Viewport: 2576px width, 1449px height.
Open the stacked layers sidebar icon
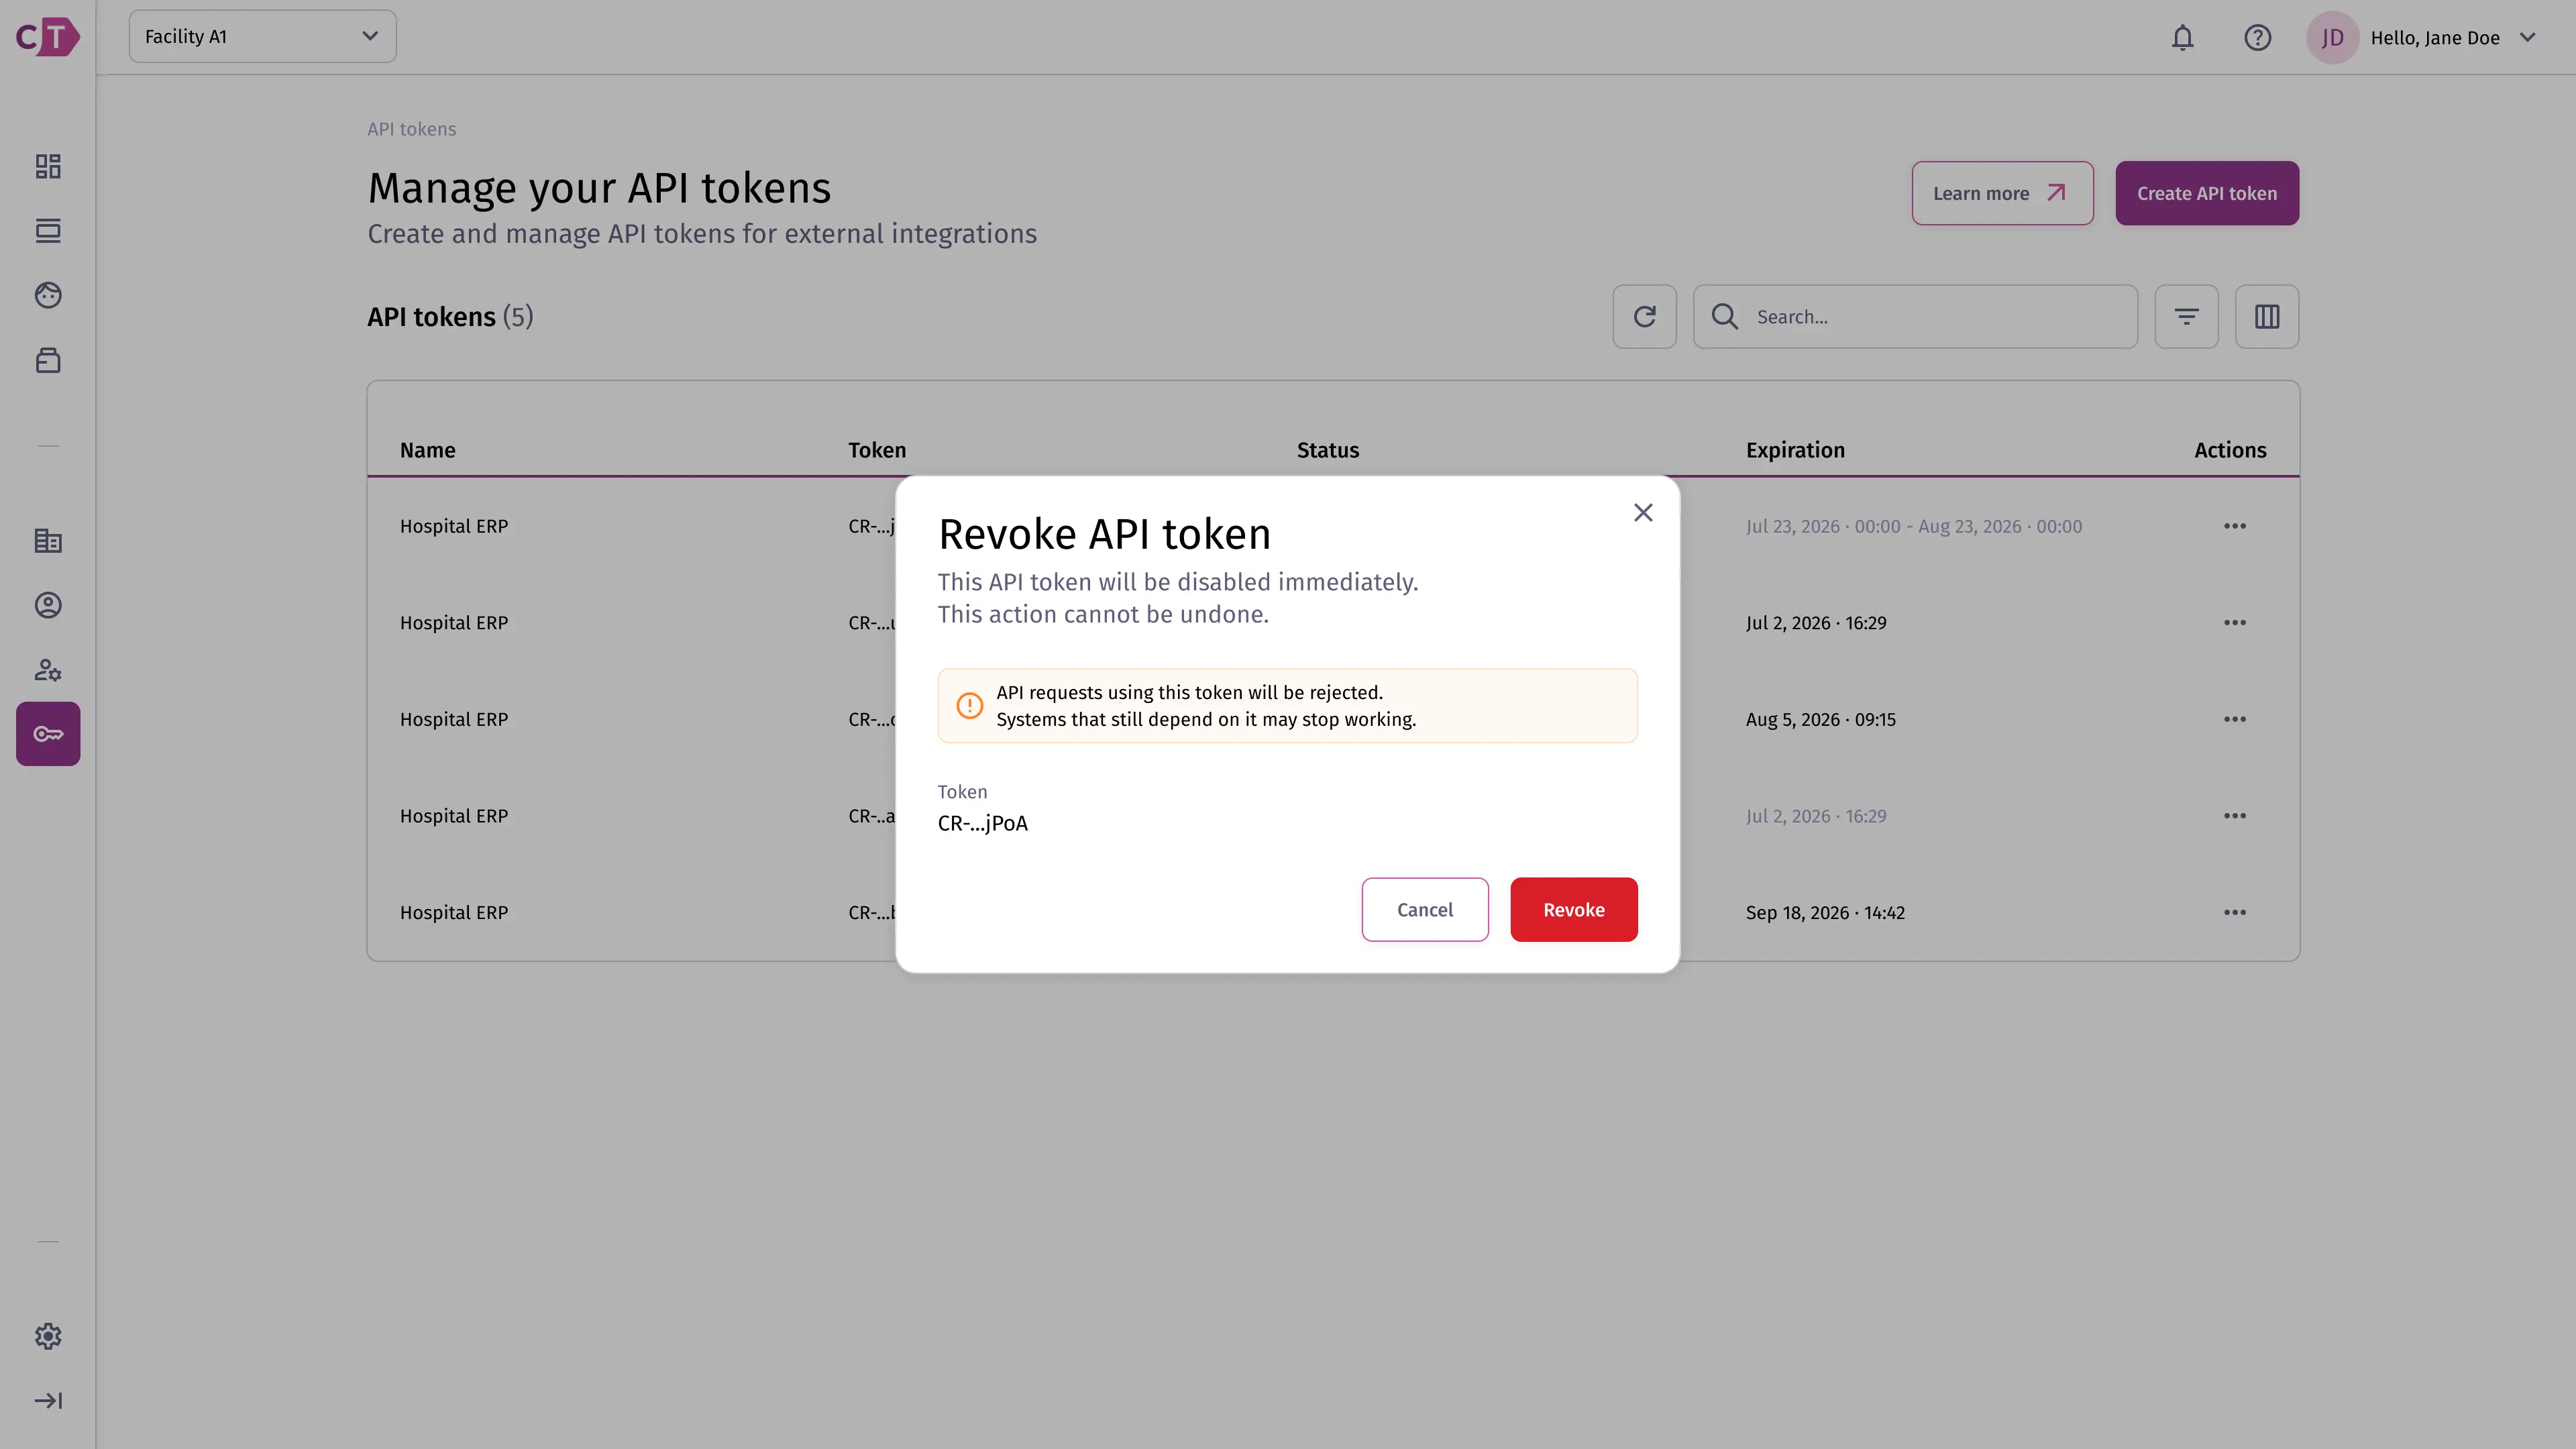click(x=48, y=231)
